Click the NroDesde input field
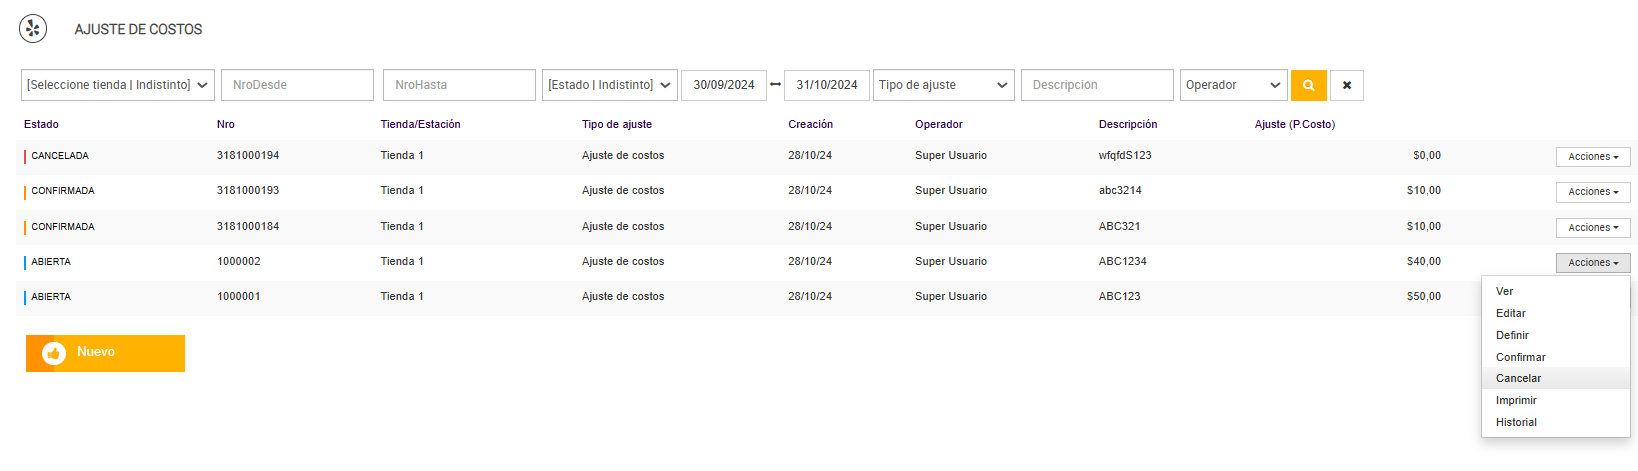 click(297, 85)
